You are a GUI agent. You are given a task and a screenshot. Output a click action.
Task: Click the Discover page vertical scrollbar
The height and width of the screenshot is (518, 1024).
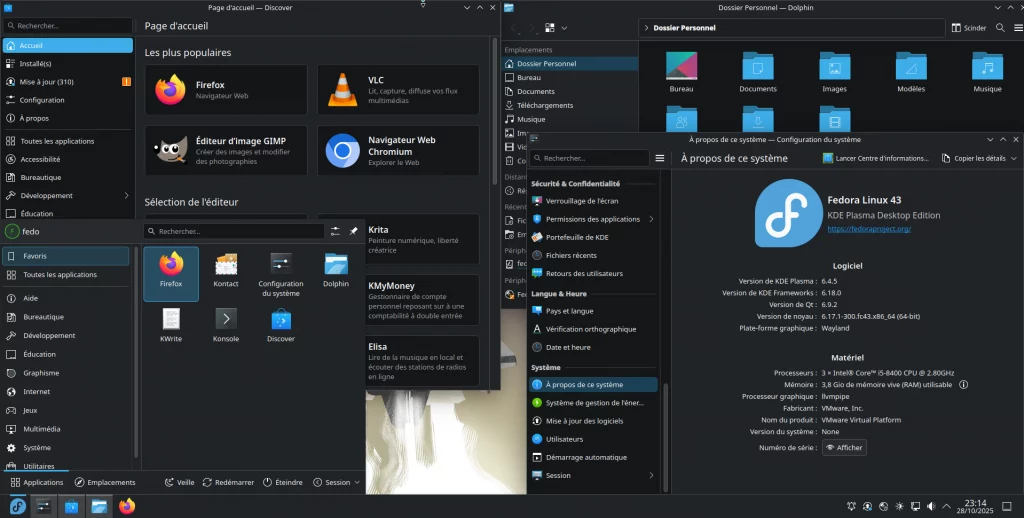(494, 110)
